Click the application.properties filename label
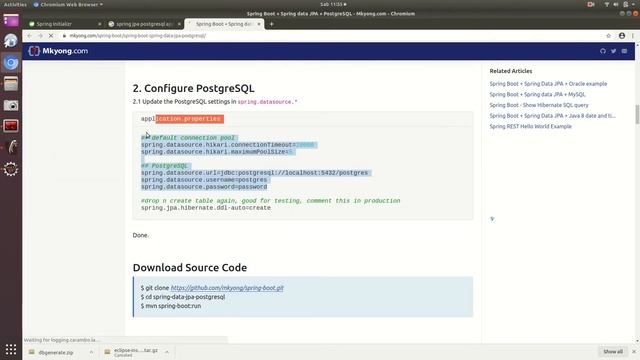The image size is (640, 360). 182,119
